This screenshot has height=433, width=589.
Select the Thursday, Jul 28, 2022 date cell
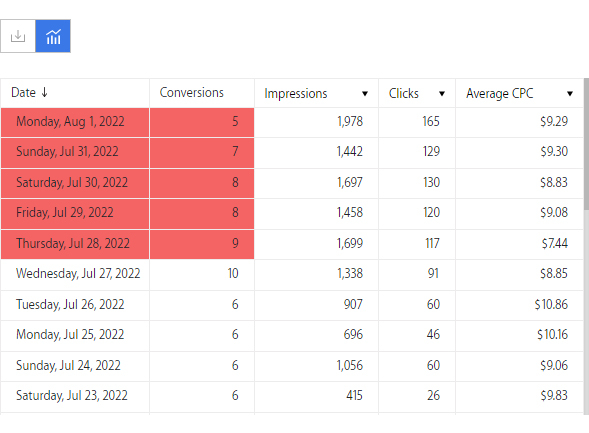click(x=75, y=244)
